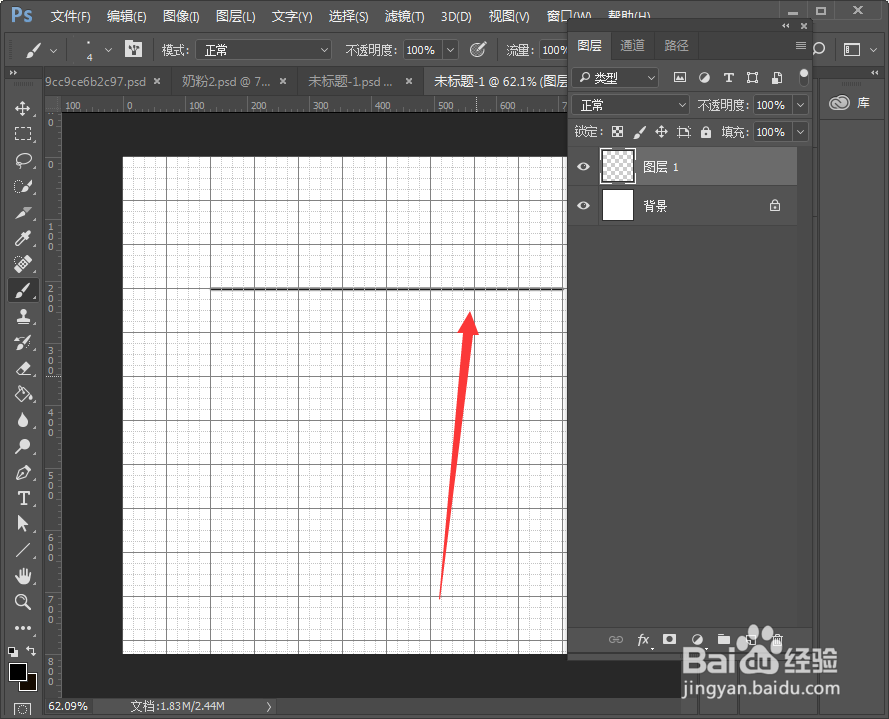This screenshot has width=889, height=719.
Task: Select the Line tool
Action: (x=23, y=550)
